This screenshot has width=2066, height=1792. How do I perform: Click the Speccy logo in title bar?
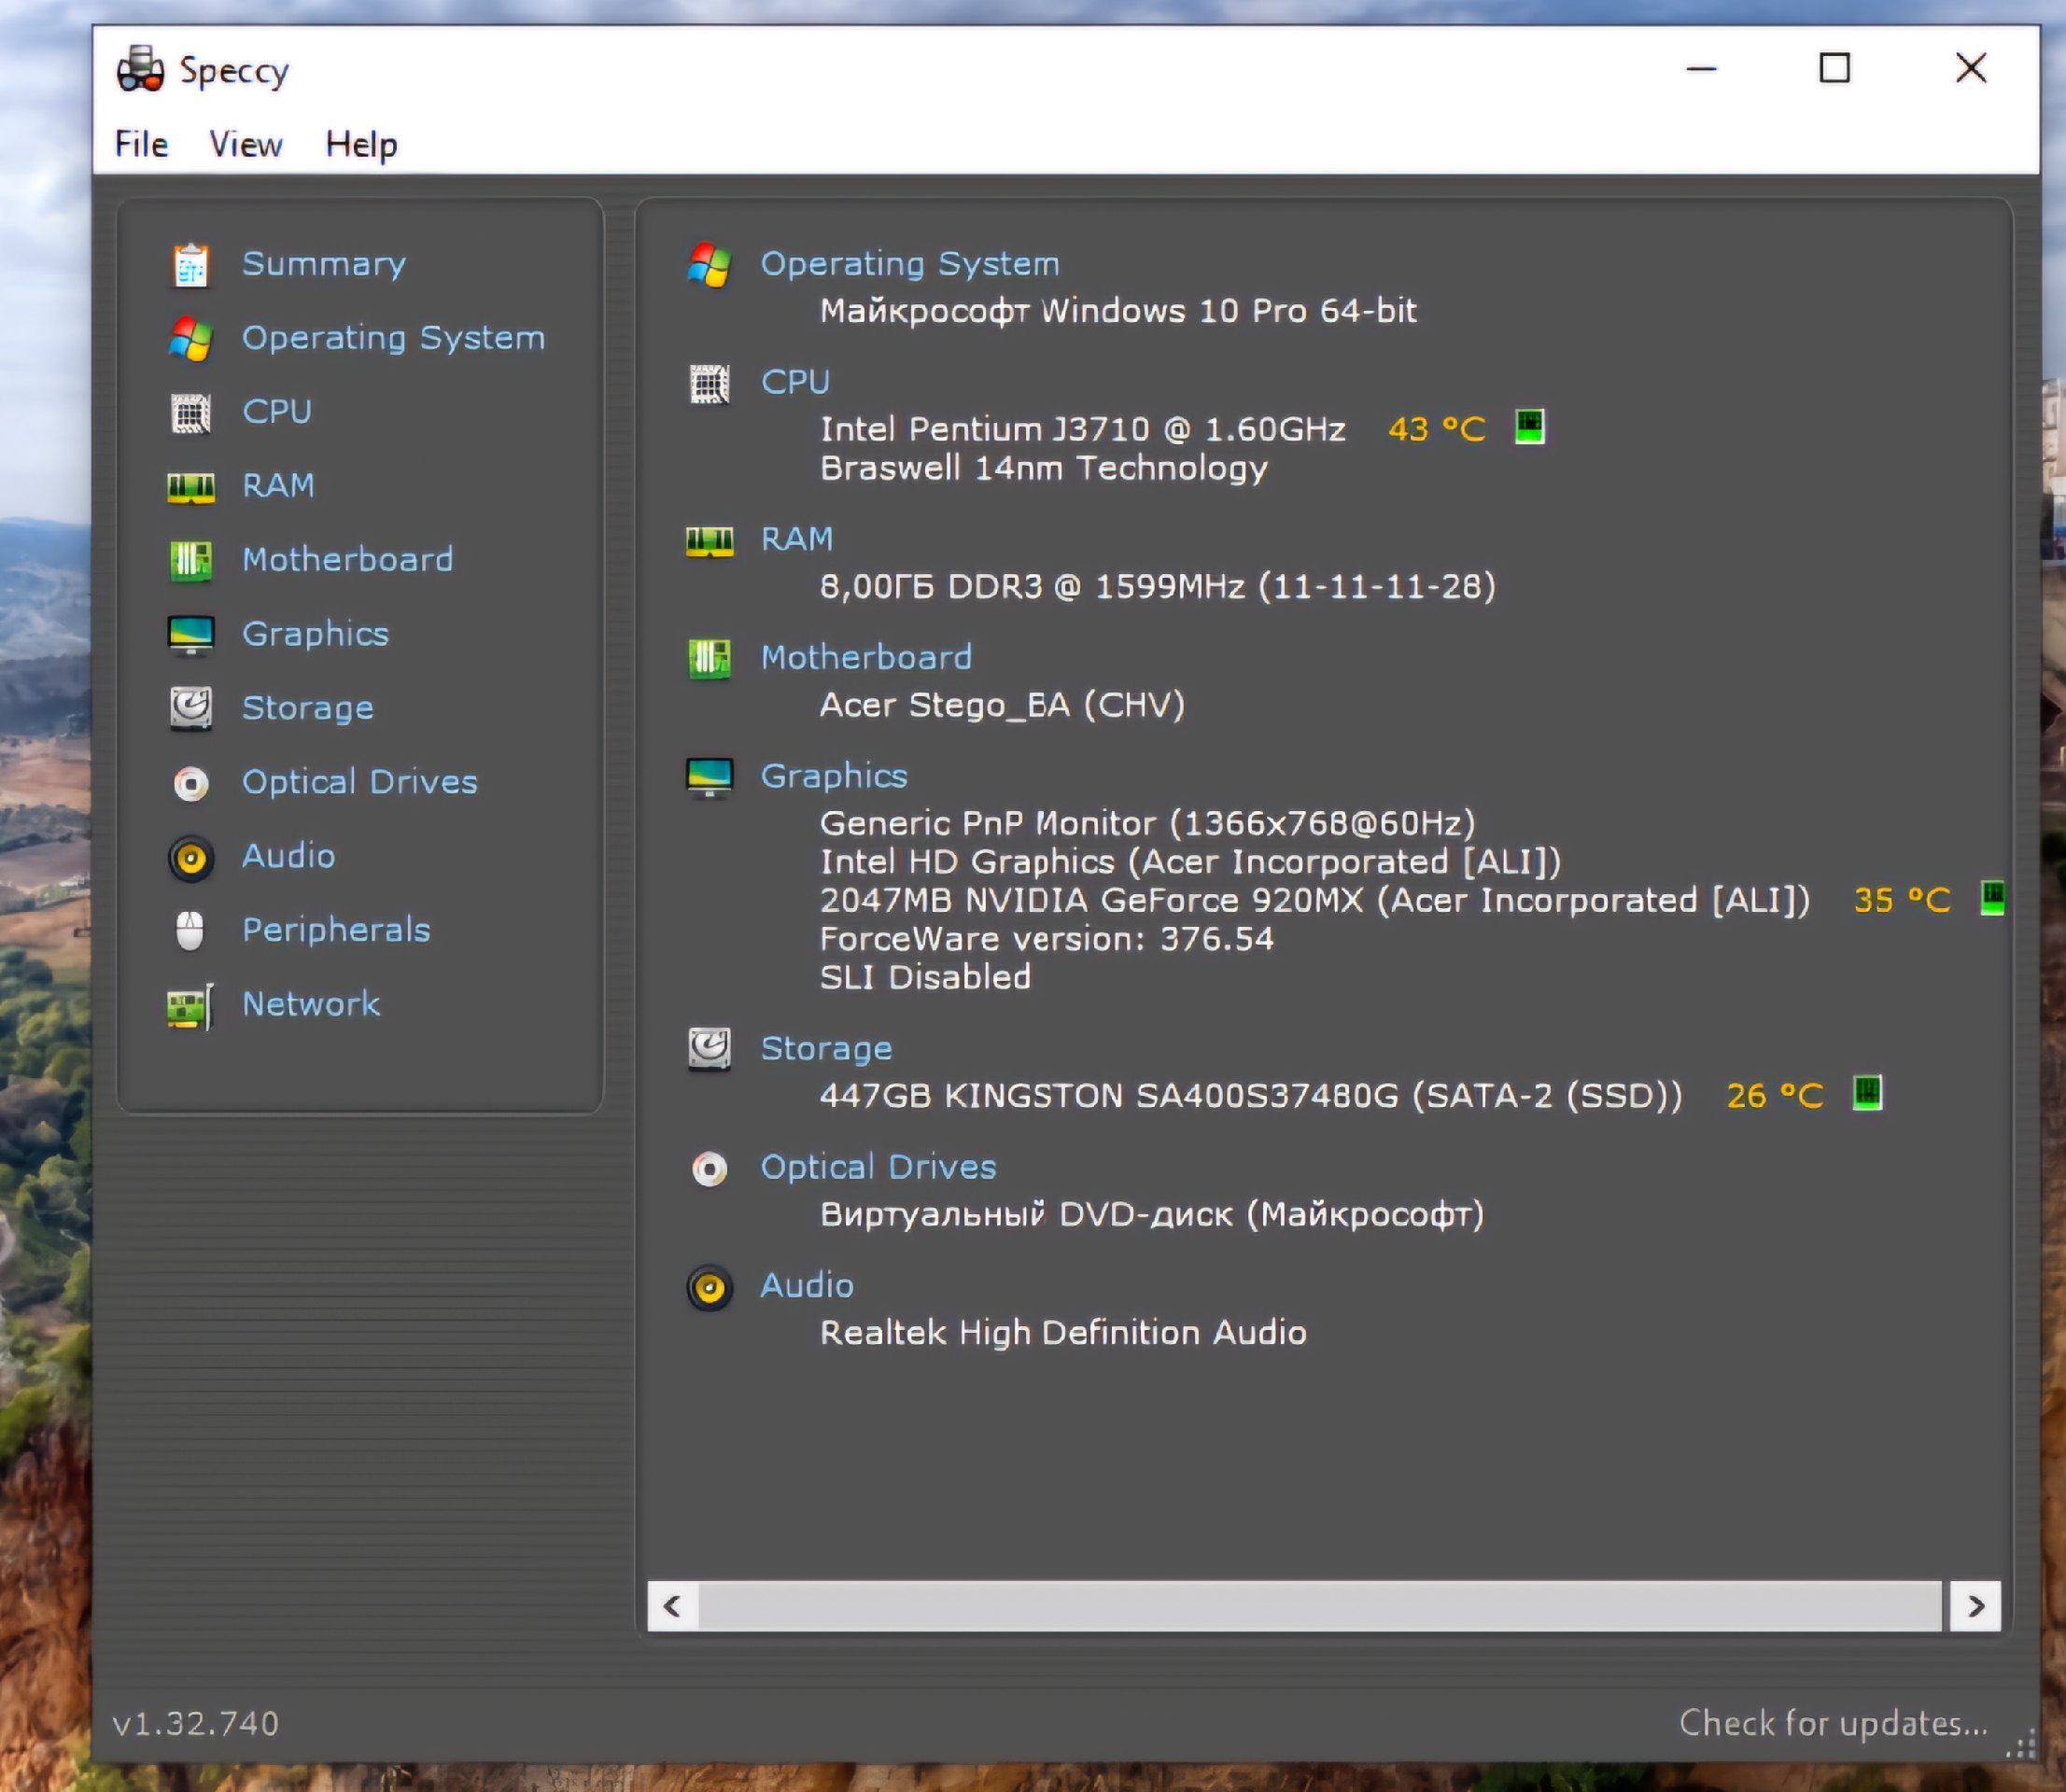pyautogui.click(x=140, y=70)
